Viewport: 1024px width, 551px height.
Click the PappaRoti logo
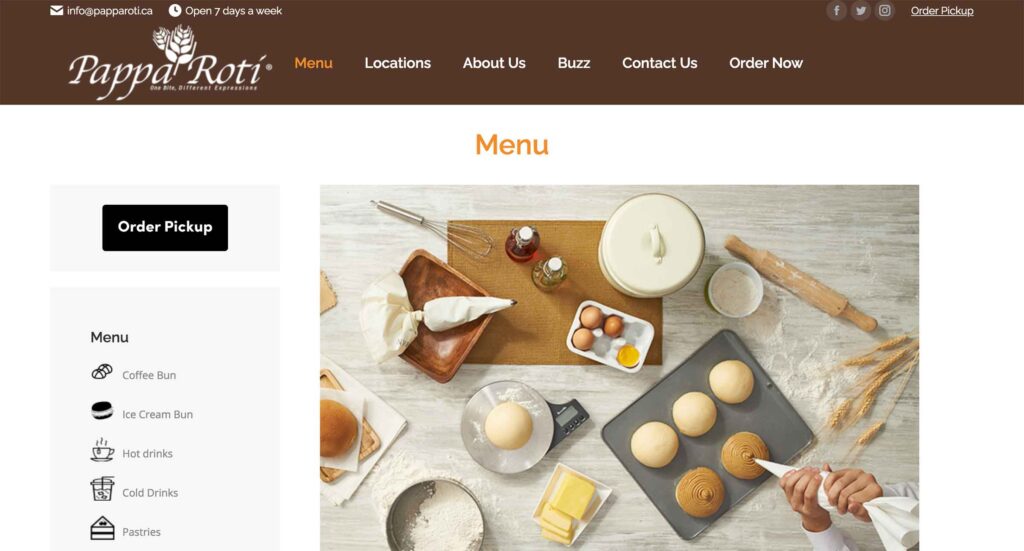tap(170, 63)
